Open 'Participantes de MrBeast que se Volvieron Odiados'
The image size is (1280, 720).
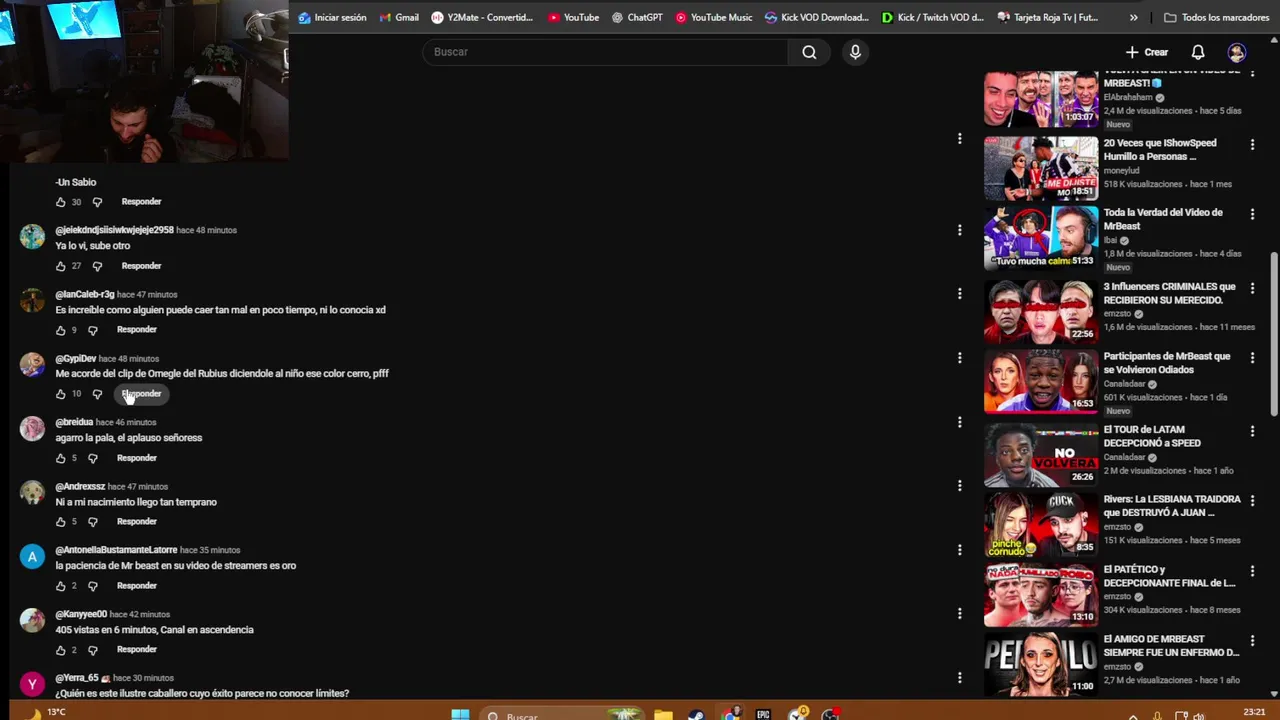(x=1167, y=363)
